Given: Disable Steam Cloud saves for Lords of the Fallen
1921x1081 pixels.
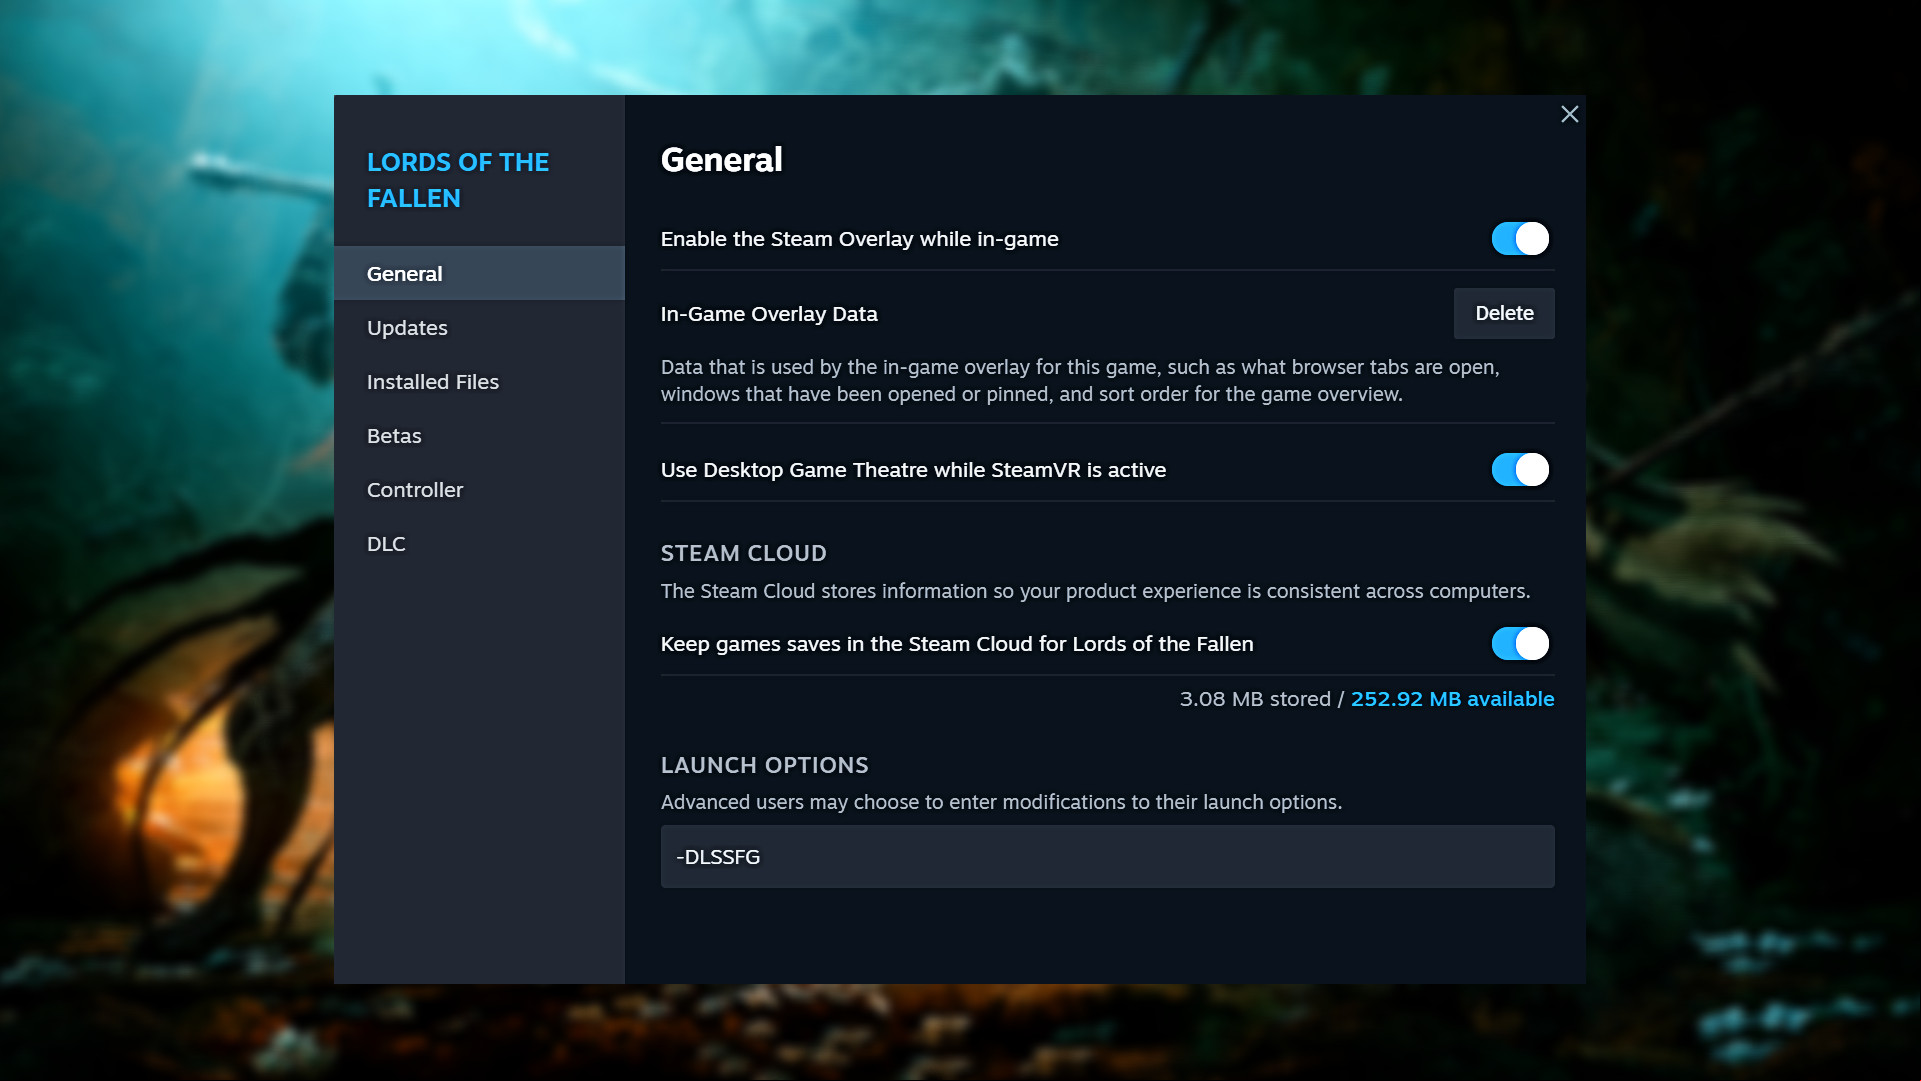Looking at the screenshot, I should pos(1520,644).
